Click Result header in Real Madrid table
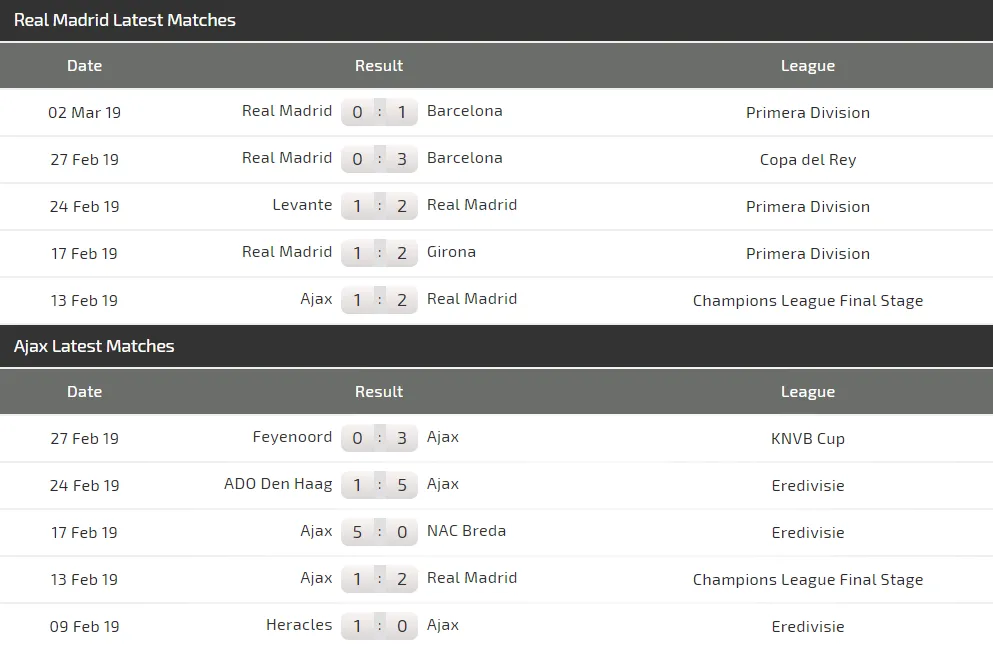 (379, 65)
